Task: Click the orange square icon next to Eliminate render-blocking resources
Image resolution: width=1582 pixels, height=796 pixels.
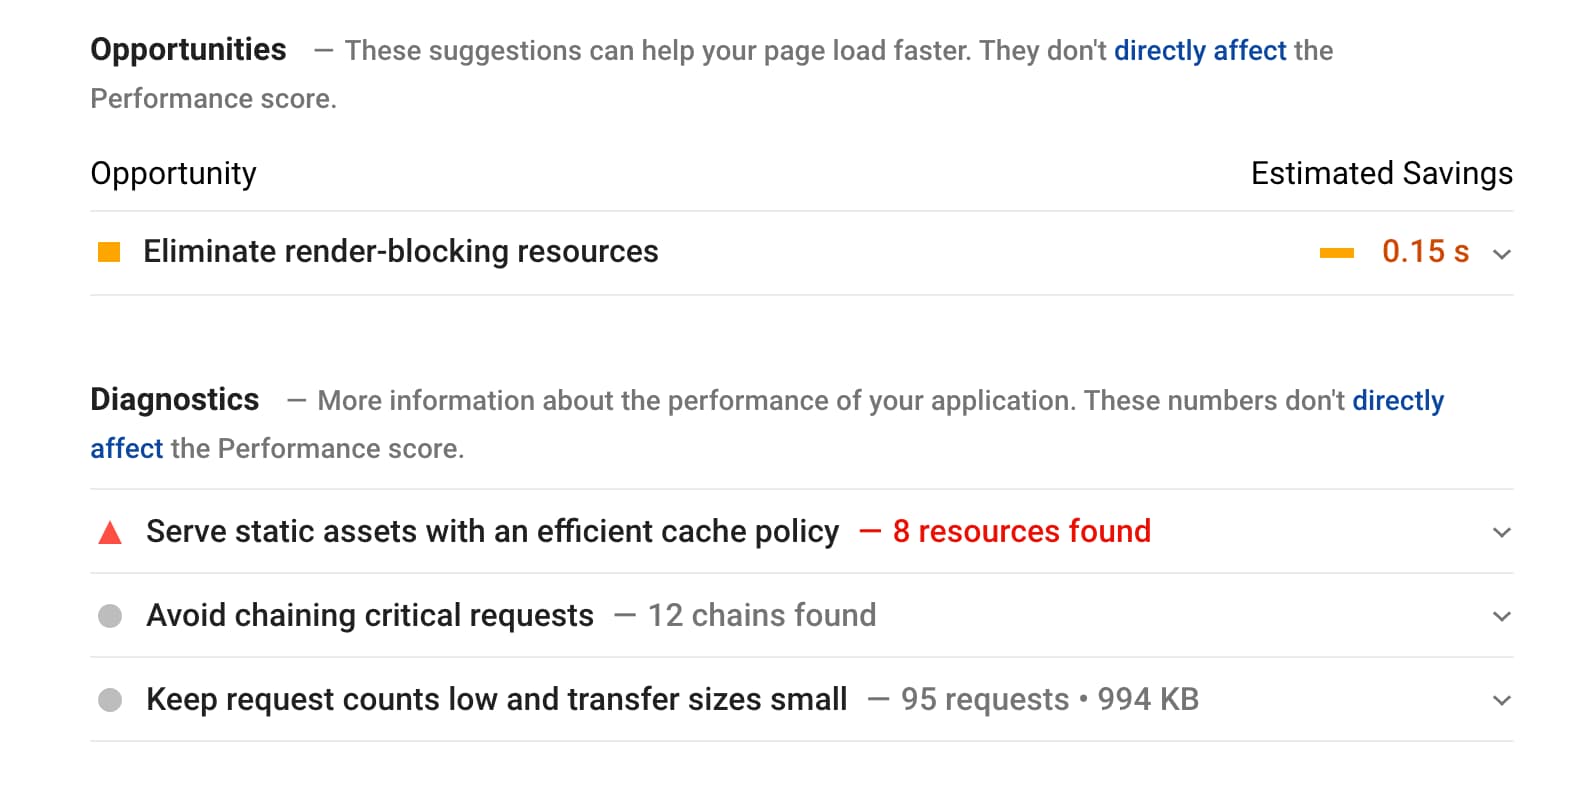Action: tap(108, 252)
